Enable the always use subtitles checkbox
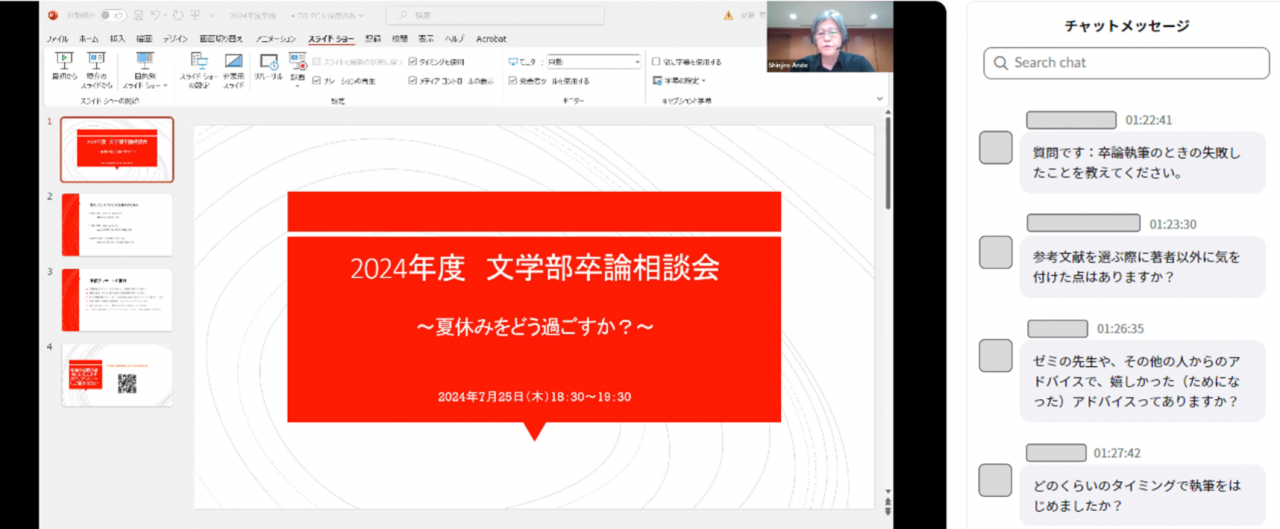This screenshot has height=529, width=1280. point(656,62)
